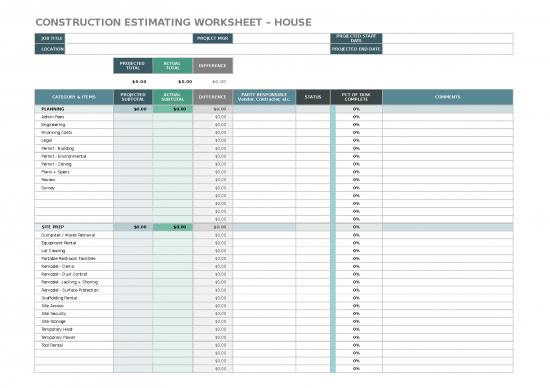Click the JOB TITLE label cell
550x388 pixels.
50,38
